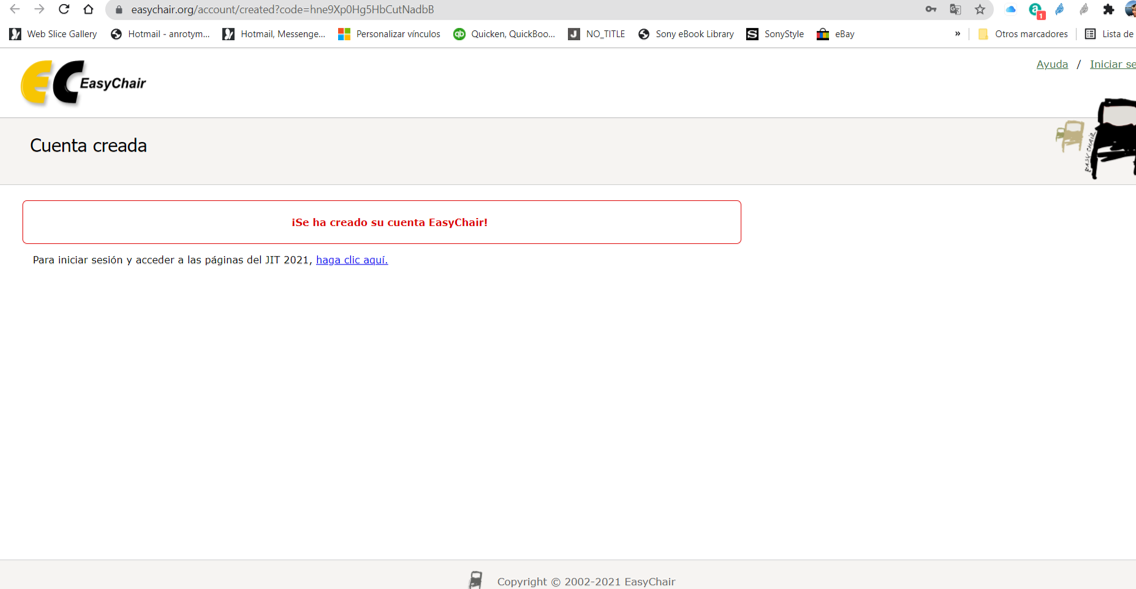
Task: Open the Chrome profile avatar
Action: click(1130, 9)
